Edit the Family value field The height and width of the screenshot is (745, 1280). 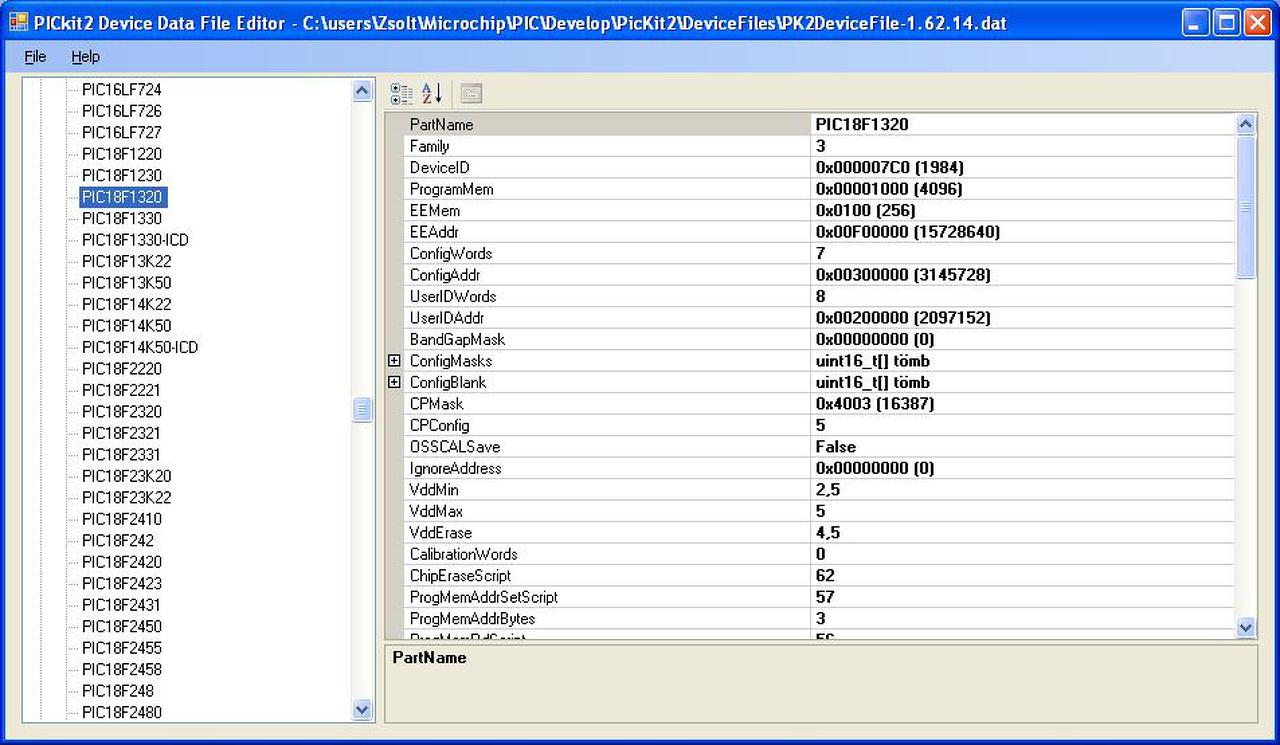(x=1023, y=146)
